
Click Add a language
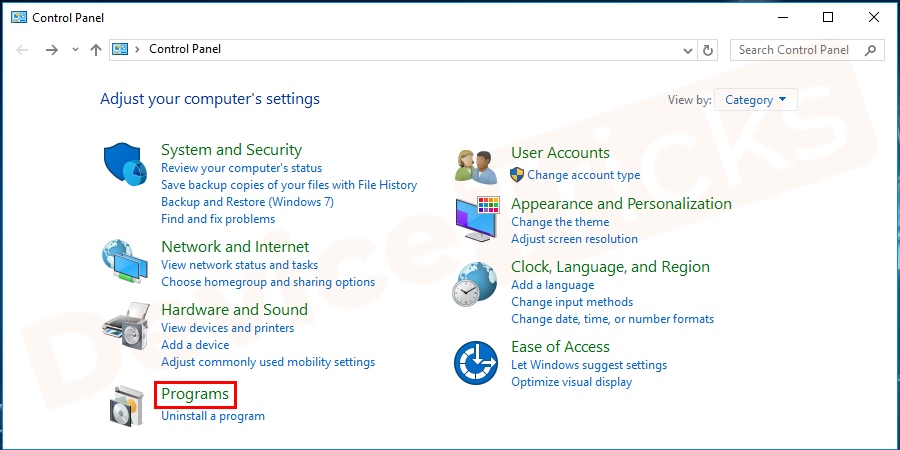pyautogui.click(x=553, y=285)
